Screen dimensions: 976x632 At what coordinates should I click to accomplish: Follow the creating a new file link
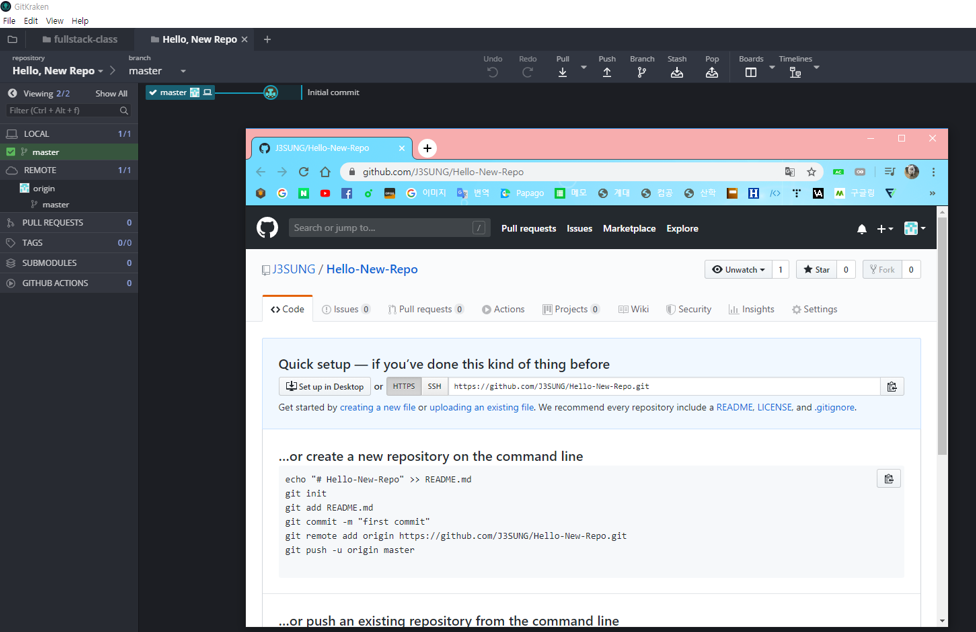click(x=377, y=407)
